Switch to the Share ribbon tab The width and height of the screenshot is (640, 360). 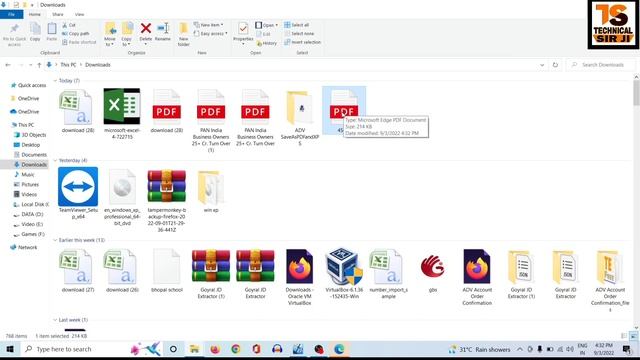pos(58,14)
